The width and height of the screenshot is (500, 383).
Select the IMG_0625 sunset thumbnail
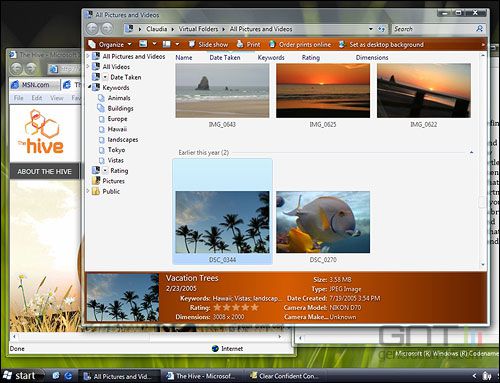pyautogui.click(x=323, y=91)
